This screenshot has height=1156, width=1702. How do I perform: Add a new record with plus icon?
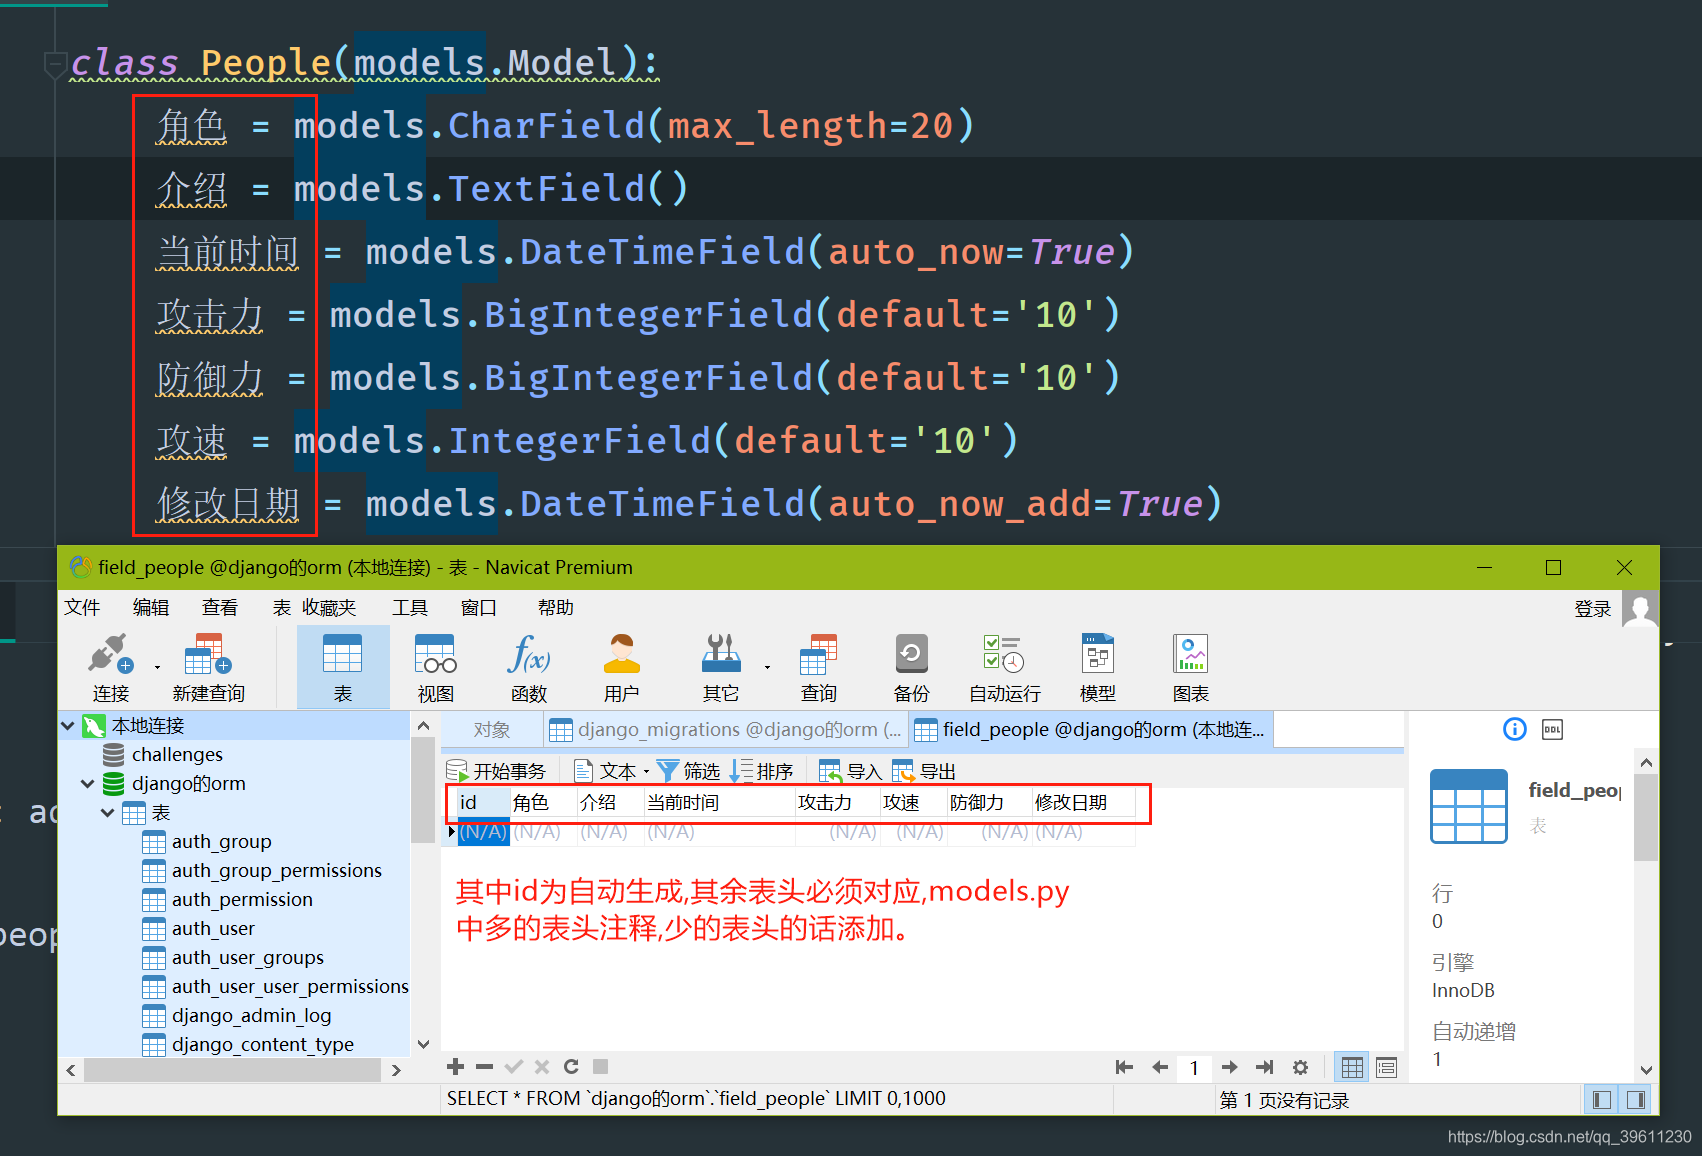pos(455,1067)
